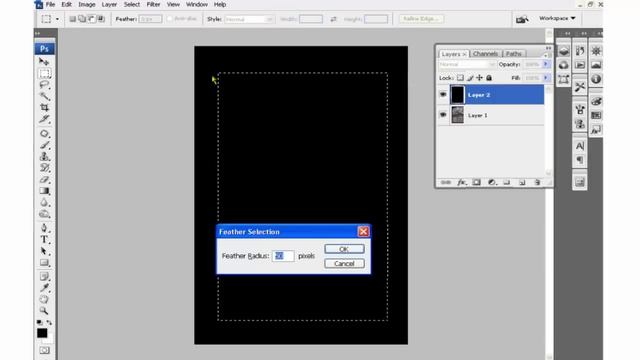The image size is (640, 360).
Task: Open the Character panel icon
Action: point(580,146)
